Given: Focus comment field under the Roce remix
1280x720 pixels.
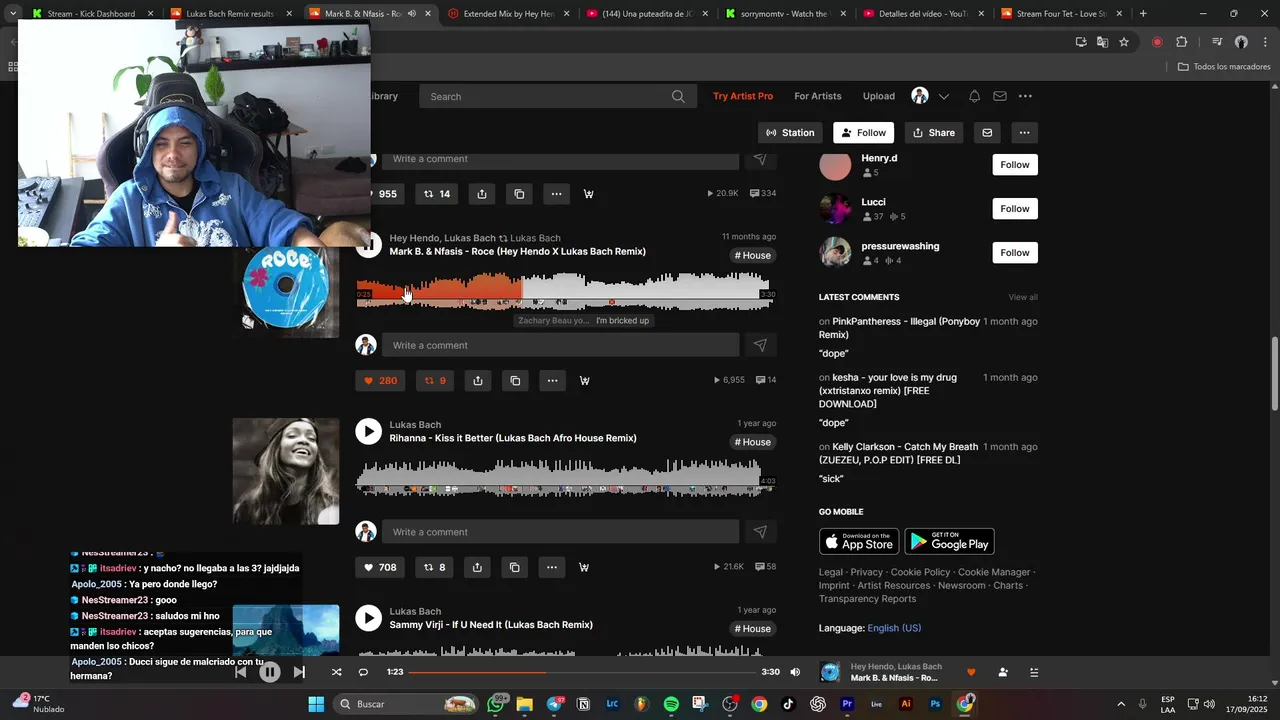Looking at the screenshot, I should (560, 345).
